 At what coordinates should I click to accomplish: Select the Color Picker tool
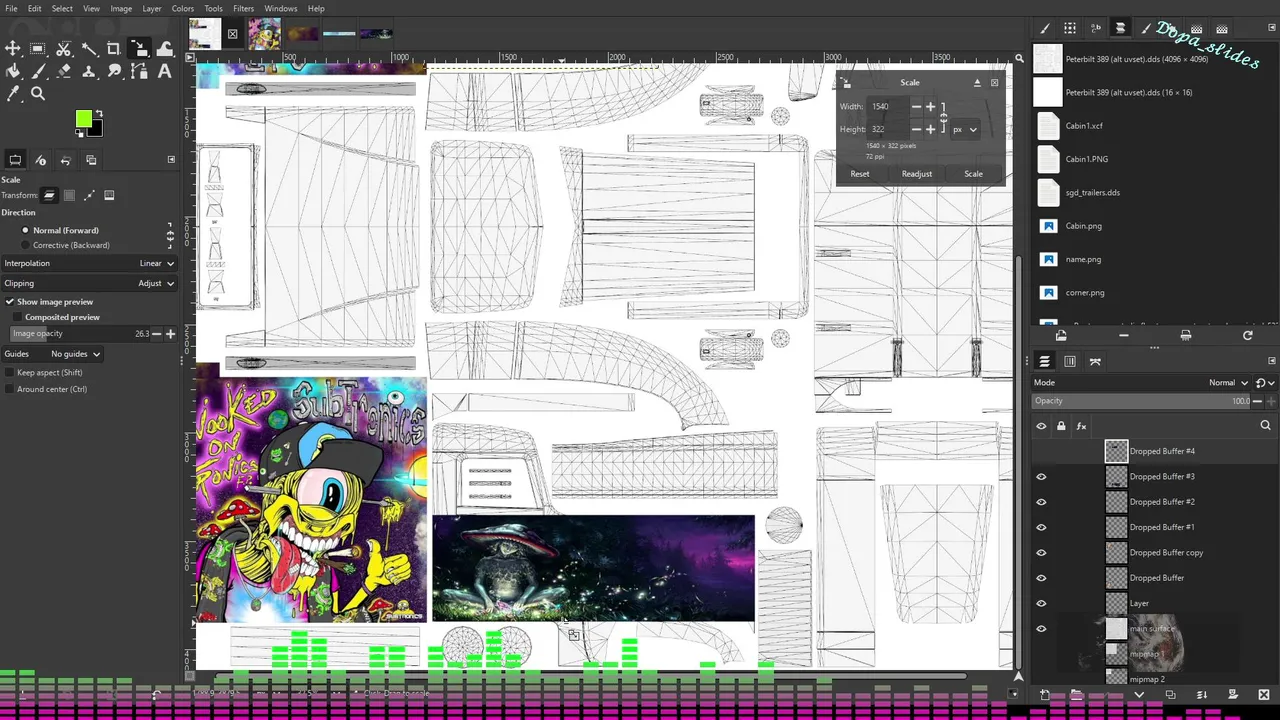pos(13,94)
